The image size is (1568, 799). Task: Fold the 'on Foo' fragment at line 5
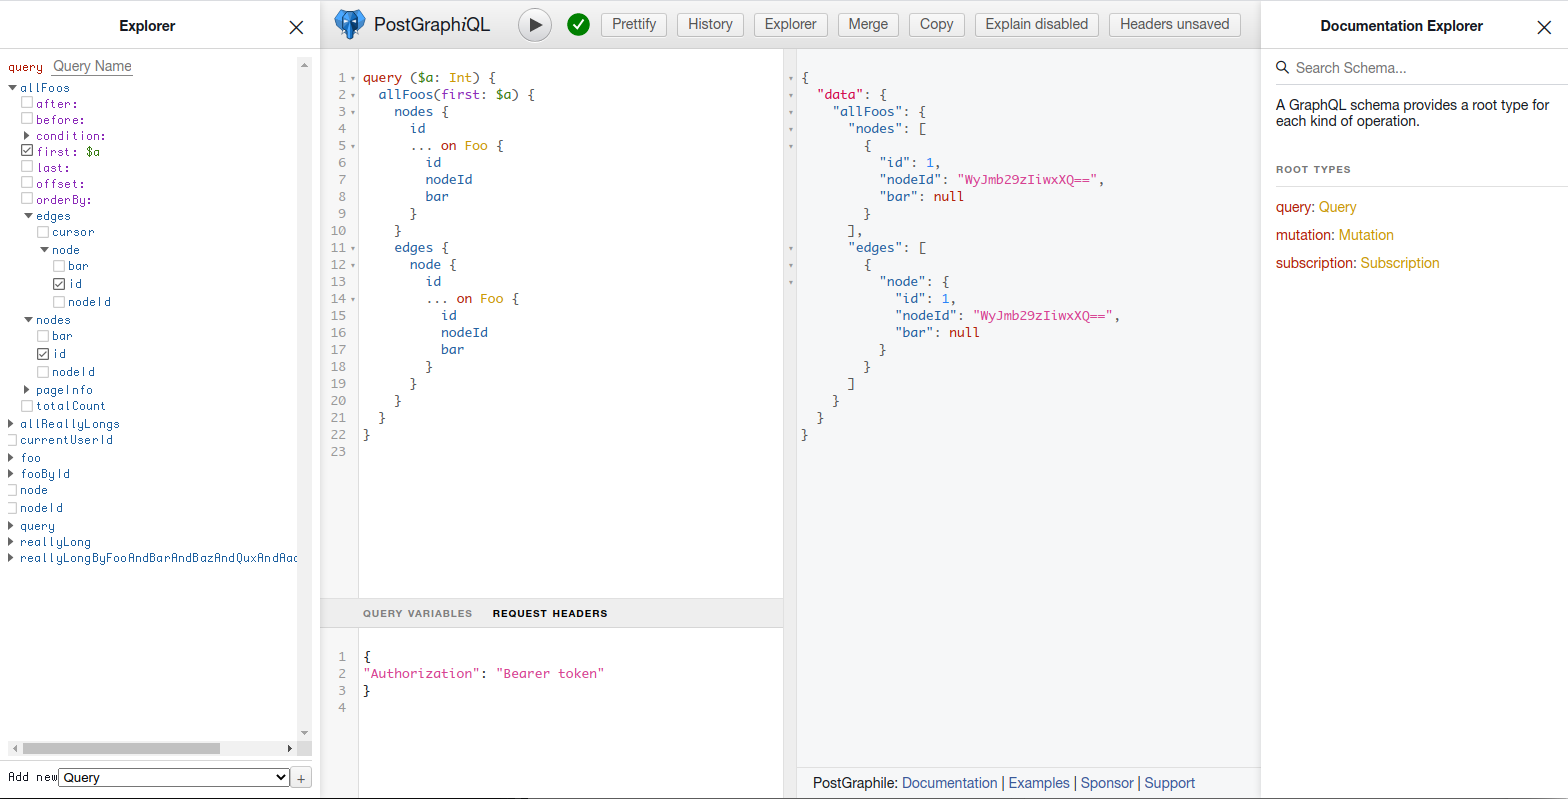tap(353, 146)
